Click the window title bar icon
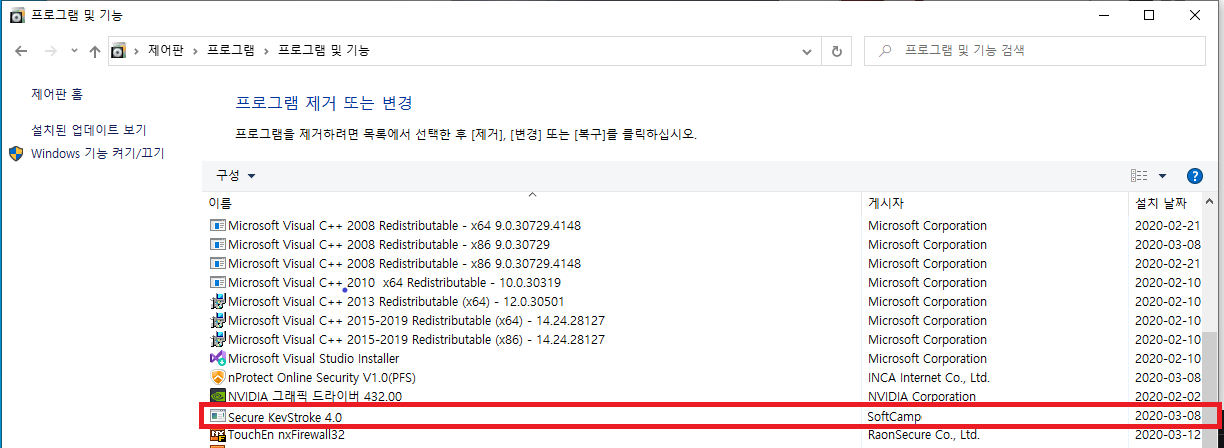The height and width of the screenshot is (448, 1224). [x=16, y=16]
